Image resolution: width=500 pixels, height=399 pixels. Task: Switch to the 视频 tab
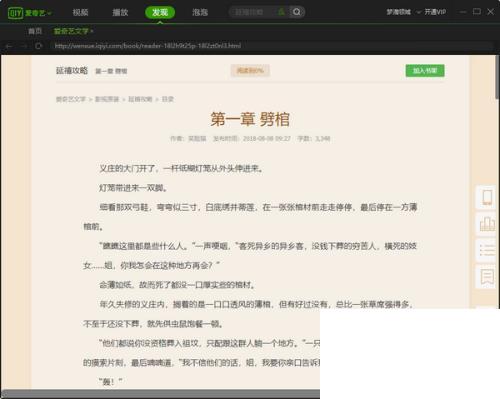click(80, 12)
